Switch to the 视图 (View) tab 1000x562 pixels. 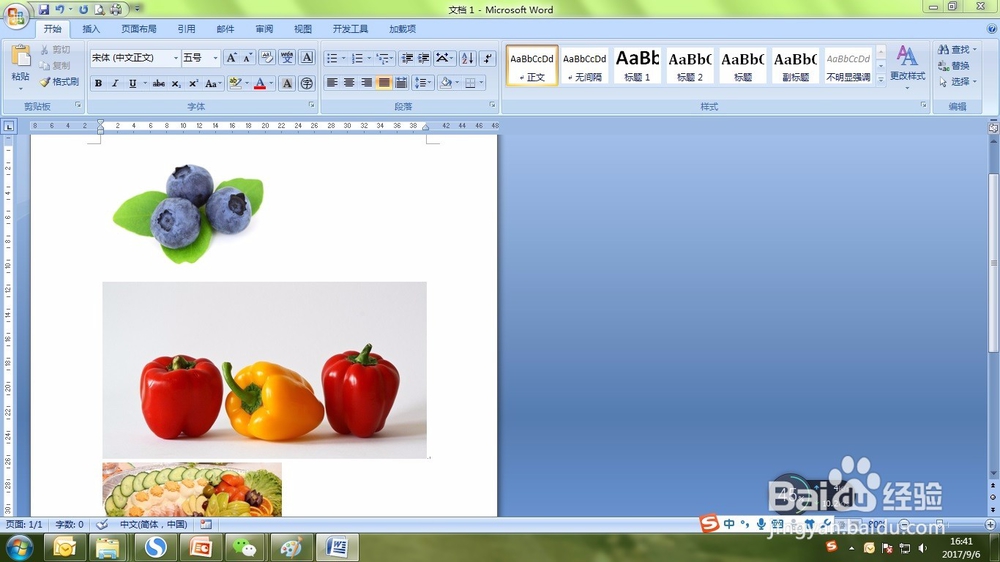tap(303, 29)
